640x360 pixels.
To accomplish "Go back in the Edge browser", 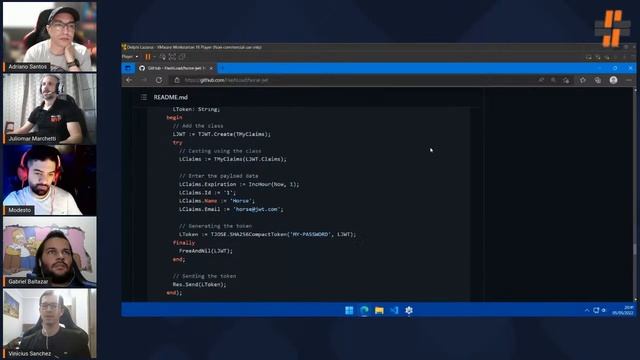I will [x=129, y=80].
